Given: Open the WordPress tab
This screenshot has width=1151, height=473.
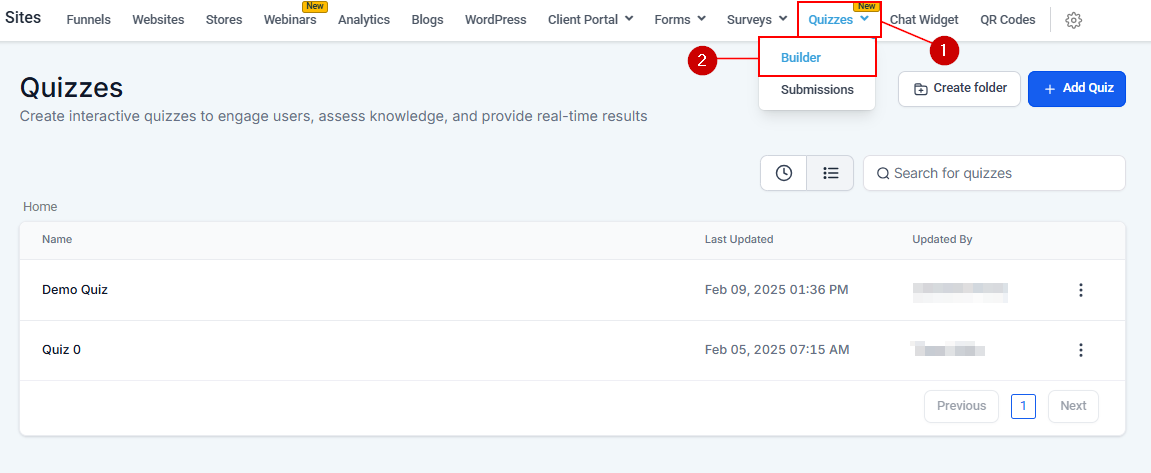Looking at the screenshot, I should pyautogui.click(x=495, y=20).
